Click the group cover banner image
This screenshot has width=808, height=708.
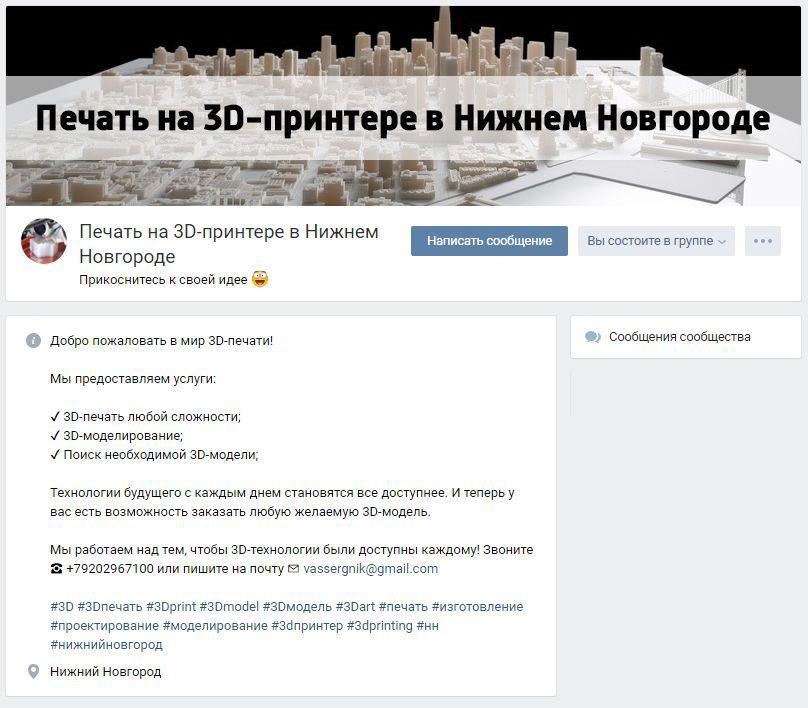coord(403,106)
